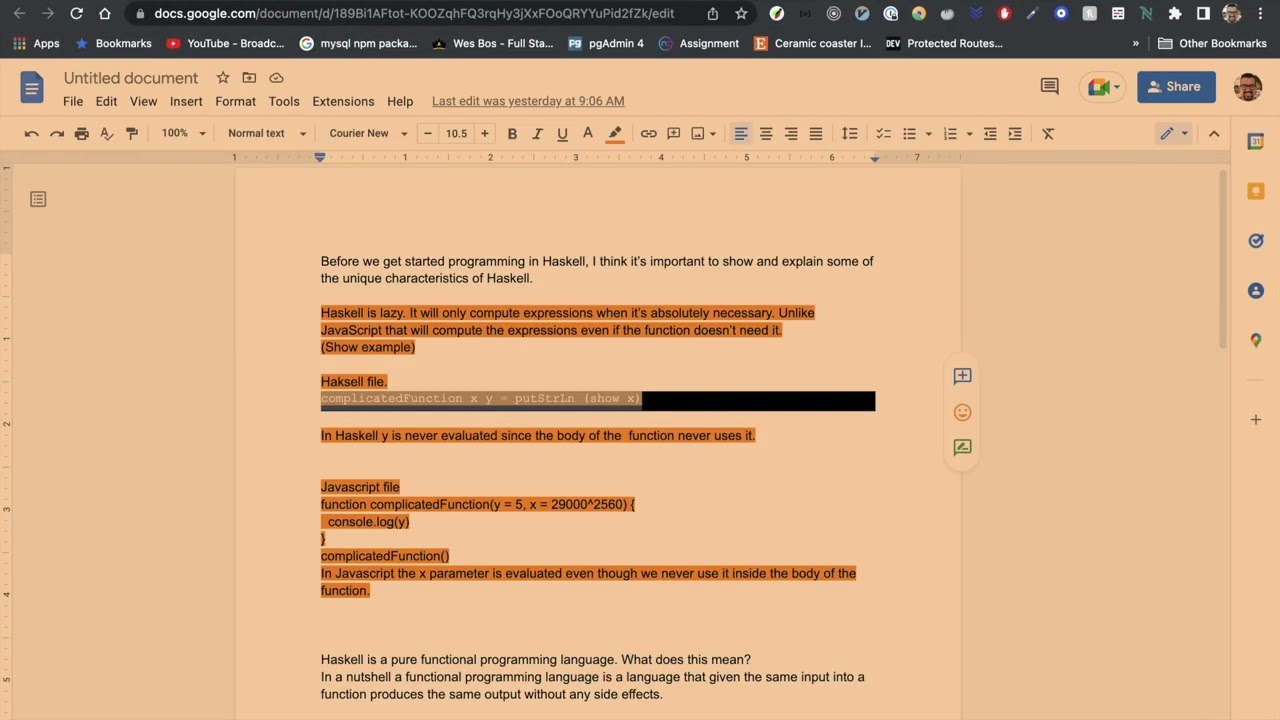Open Google Tasks side panel

pyautogui.click(x=1256, y=240)
